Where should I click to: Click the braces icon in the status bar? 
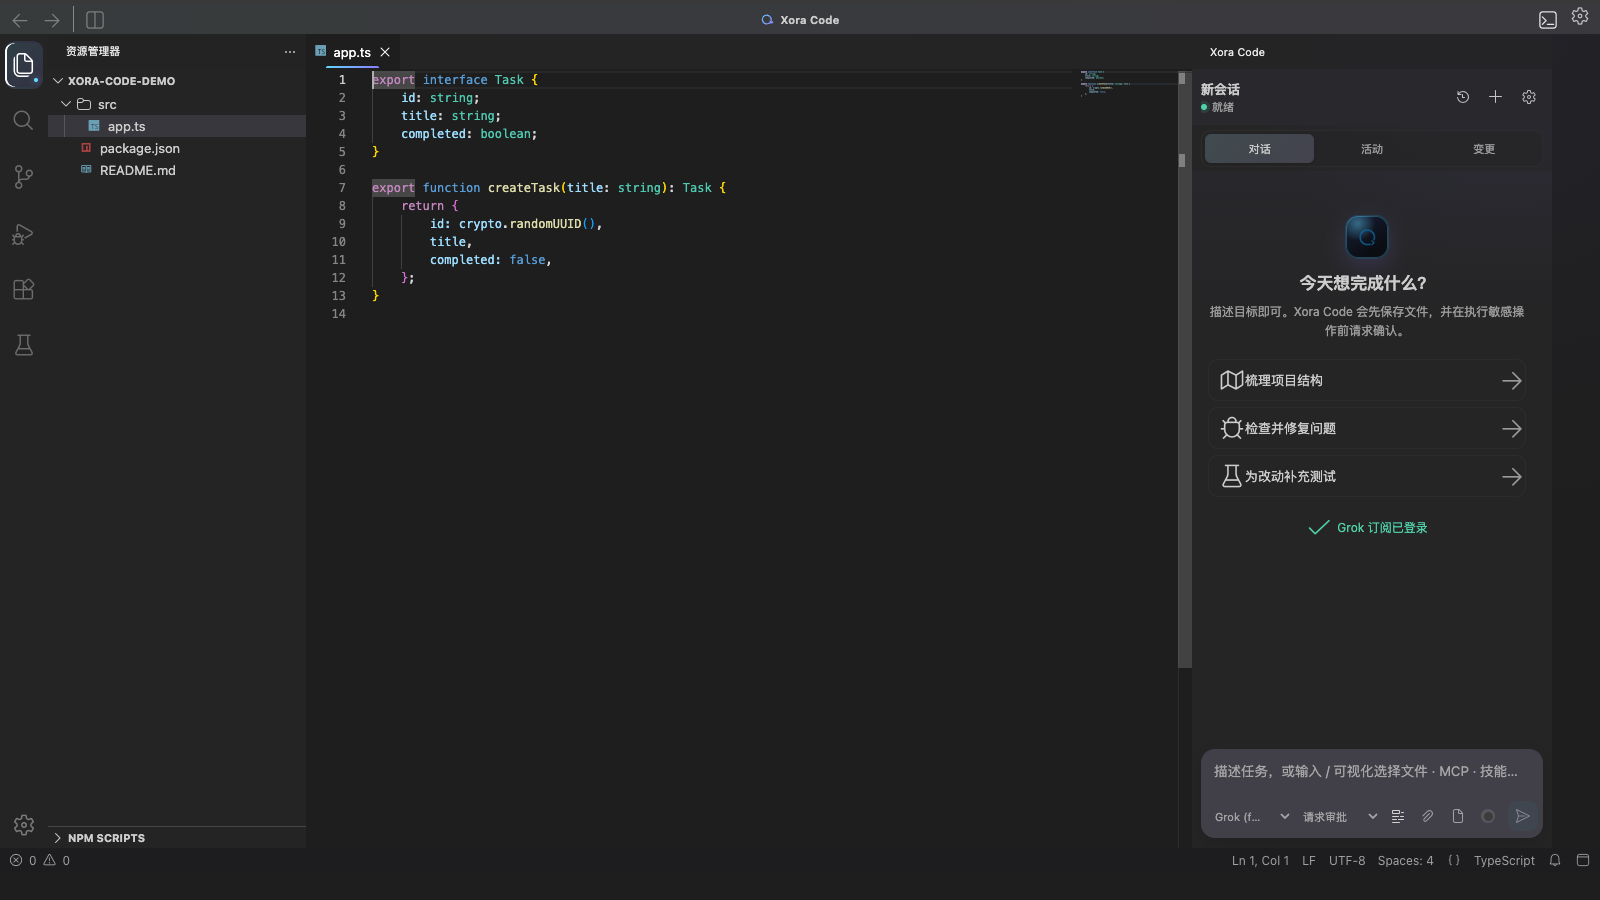(1454, 861)
